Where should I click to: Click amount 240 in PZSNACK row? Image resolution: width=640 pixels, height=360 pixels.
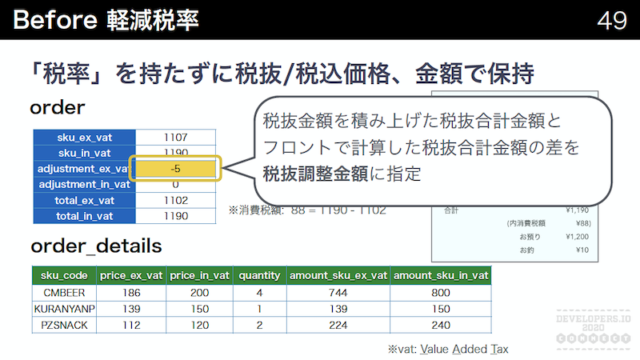tap(441, 325)
